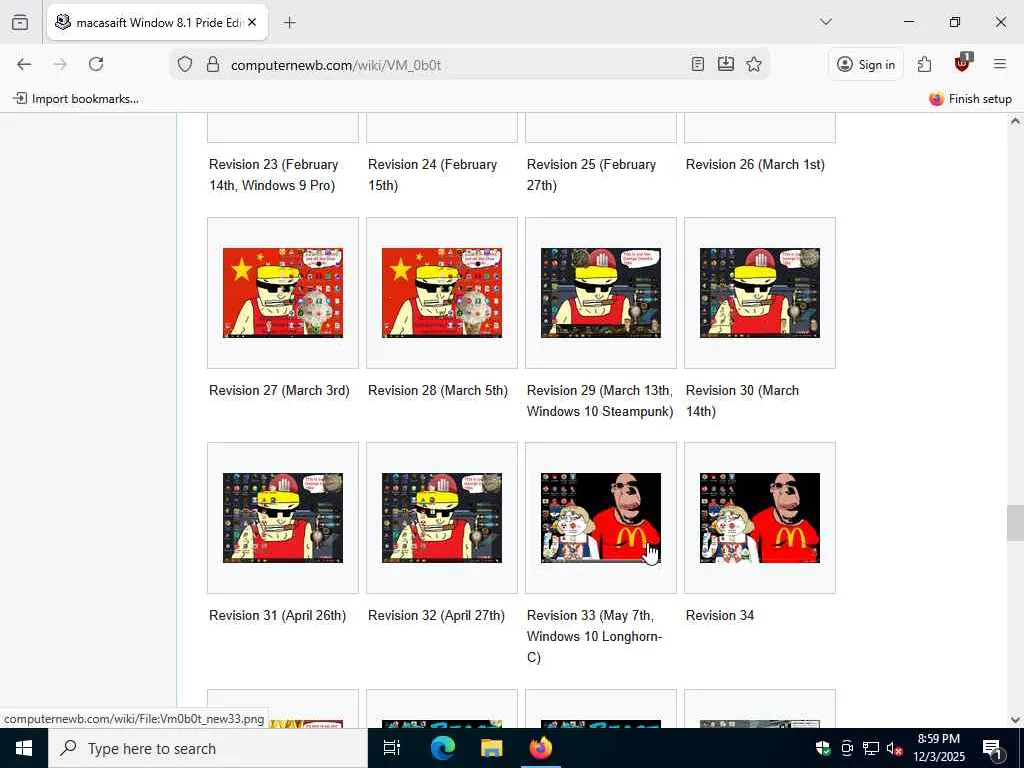Image resolution: width=1024 pixels, height=768 pixels.
Task: Go back to previous page
Action: pos(24,64)
